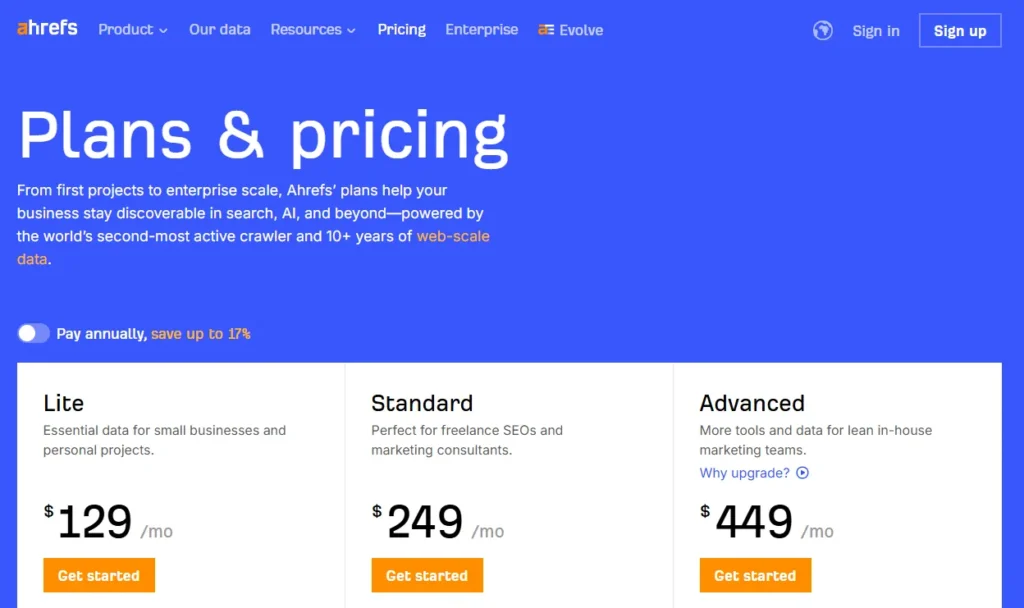Navigate to Our data

click(x=219, y=30)
